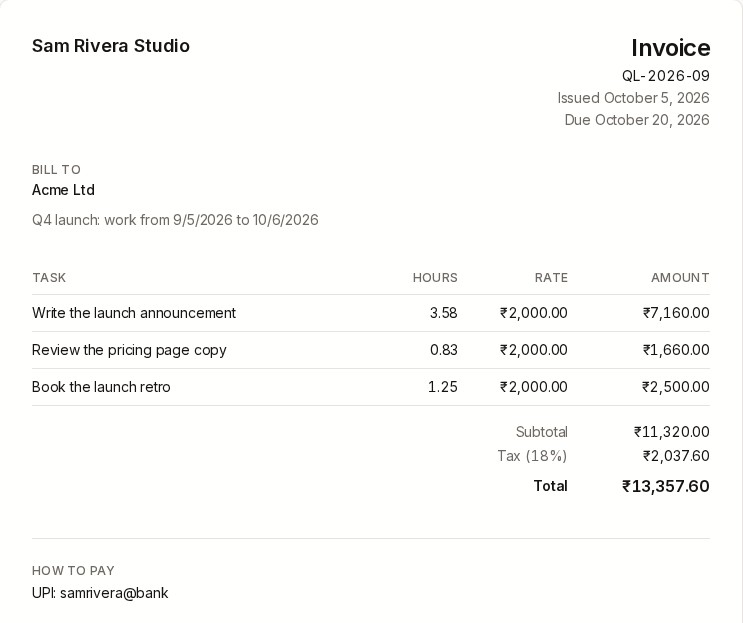Select Review the pricing page copy task
This screenshot has width=743, height=623.
click(129, 350)
